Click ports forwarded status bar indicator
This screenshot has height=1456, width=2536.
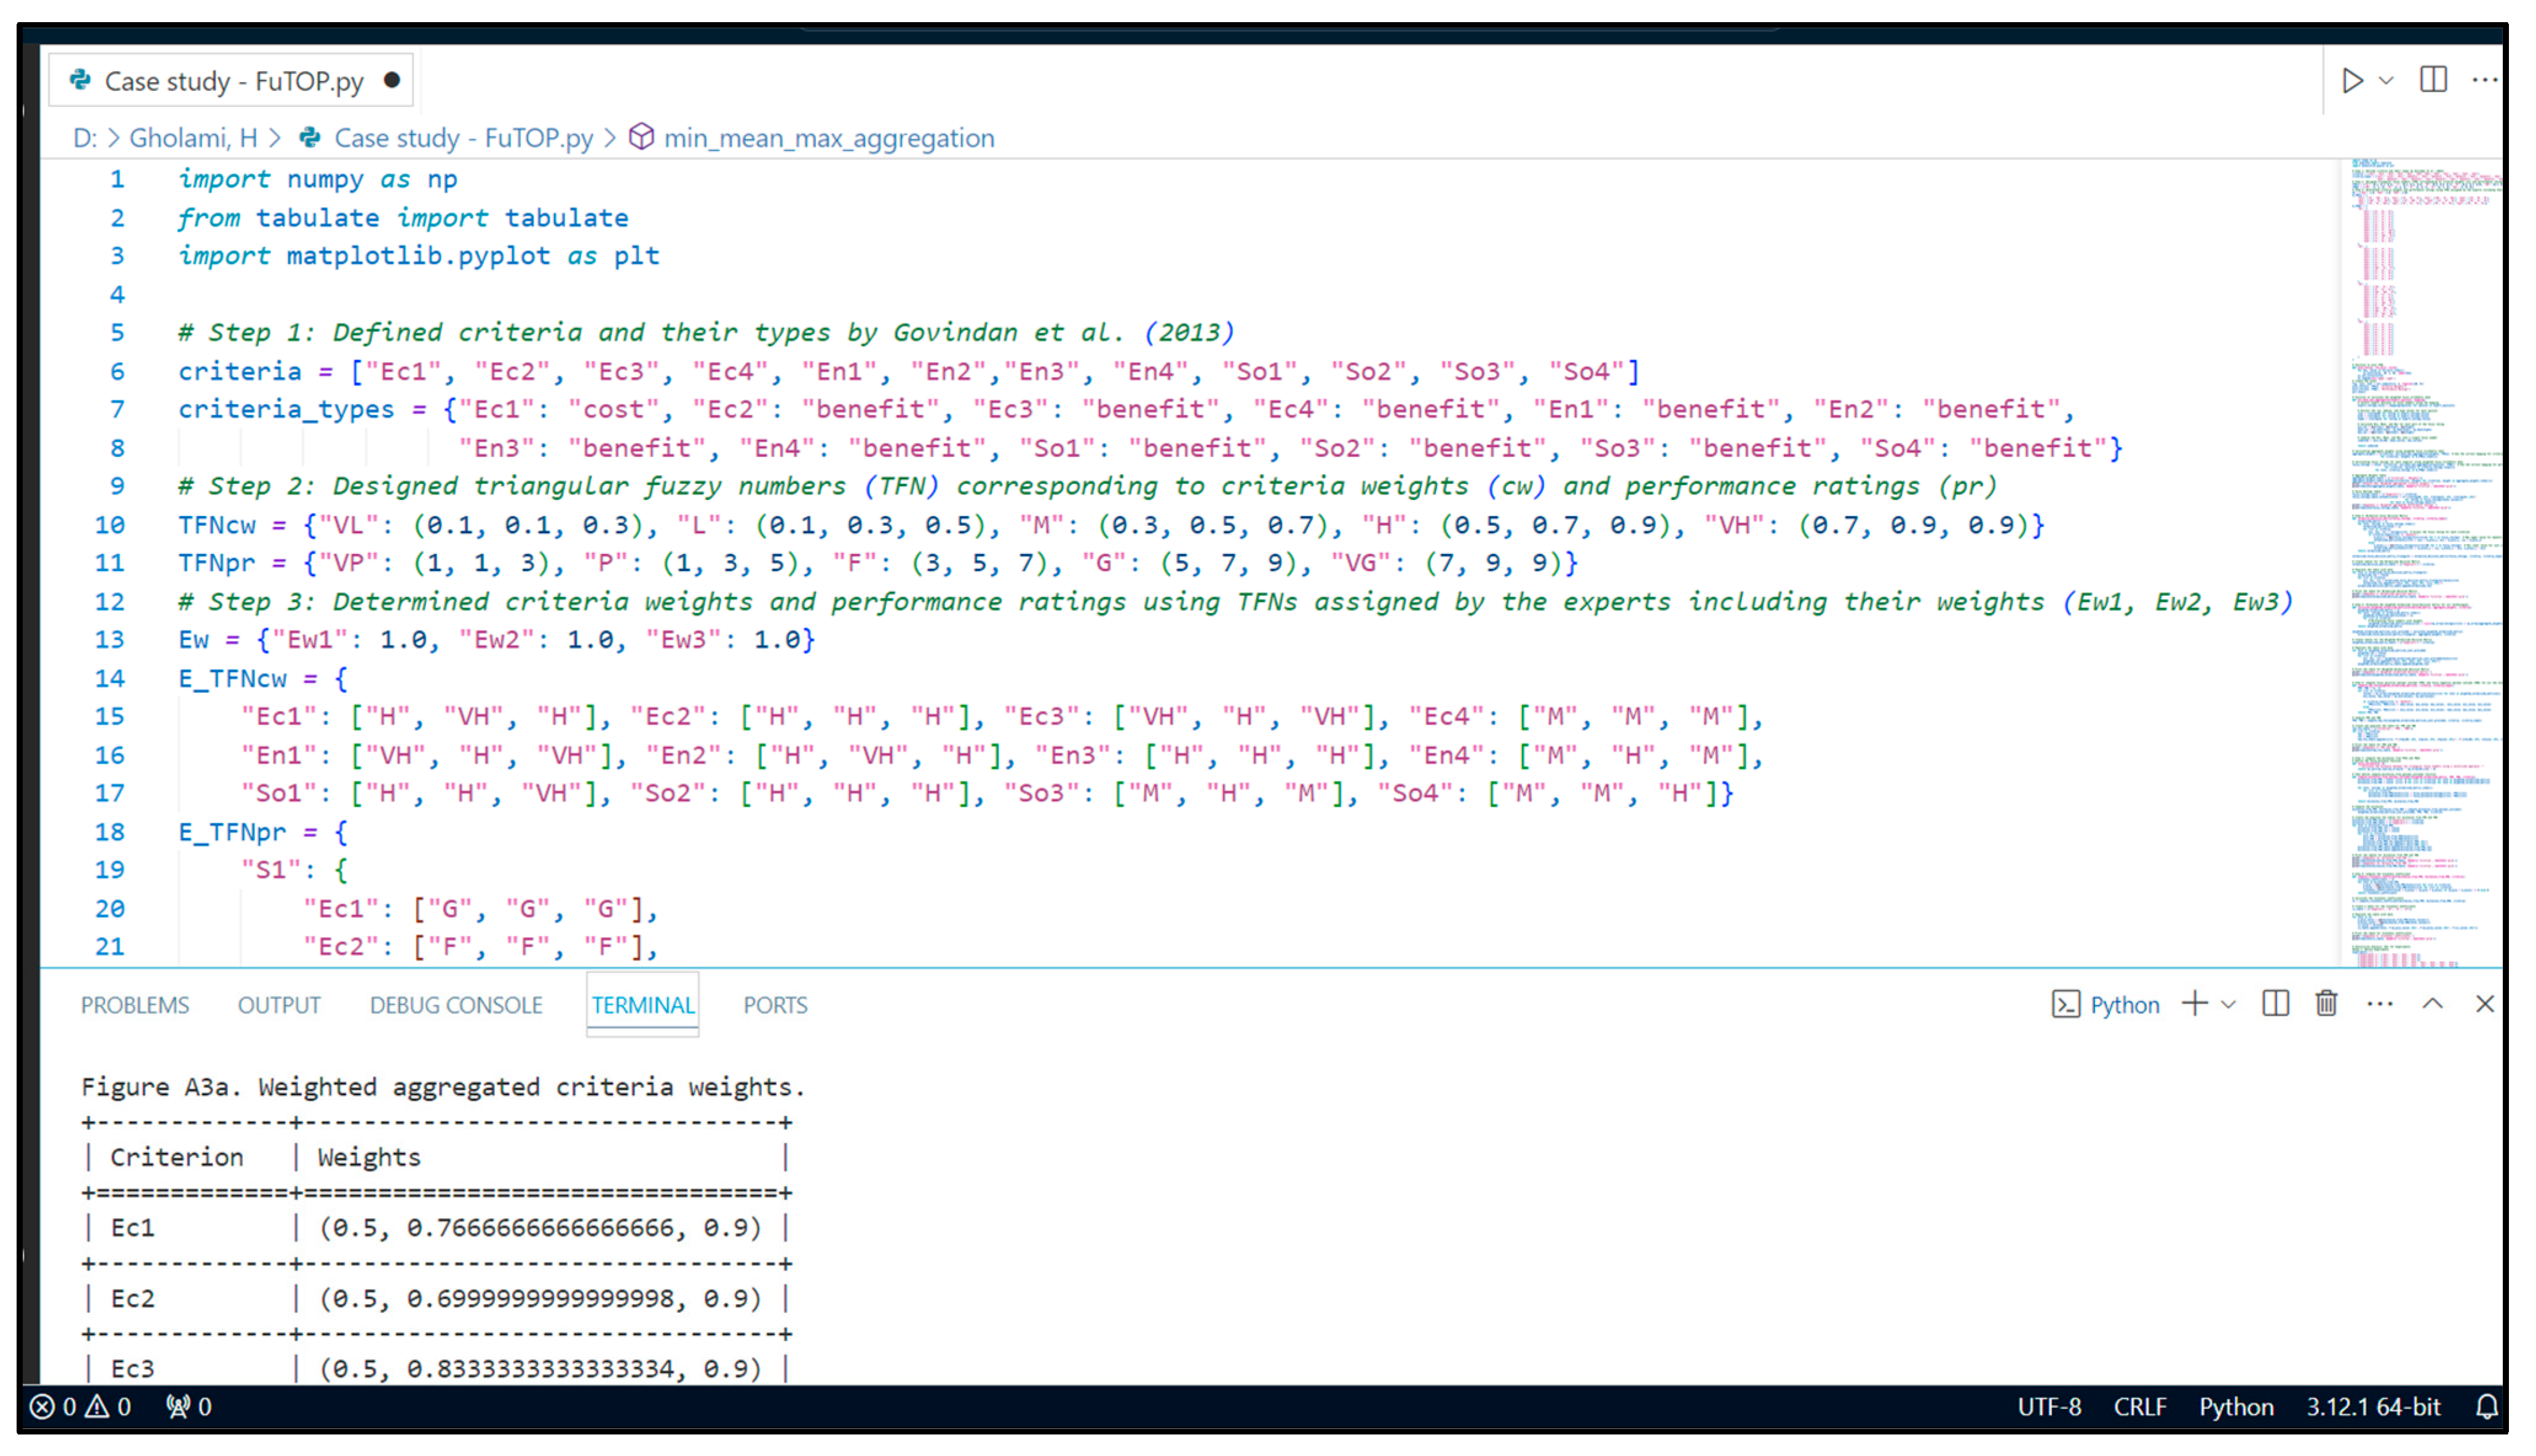pyautogui.click(x=189, y=1407)
